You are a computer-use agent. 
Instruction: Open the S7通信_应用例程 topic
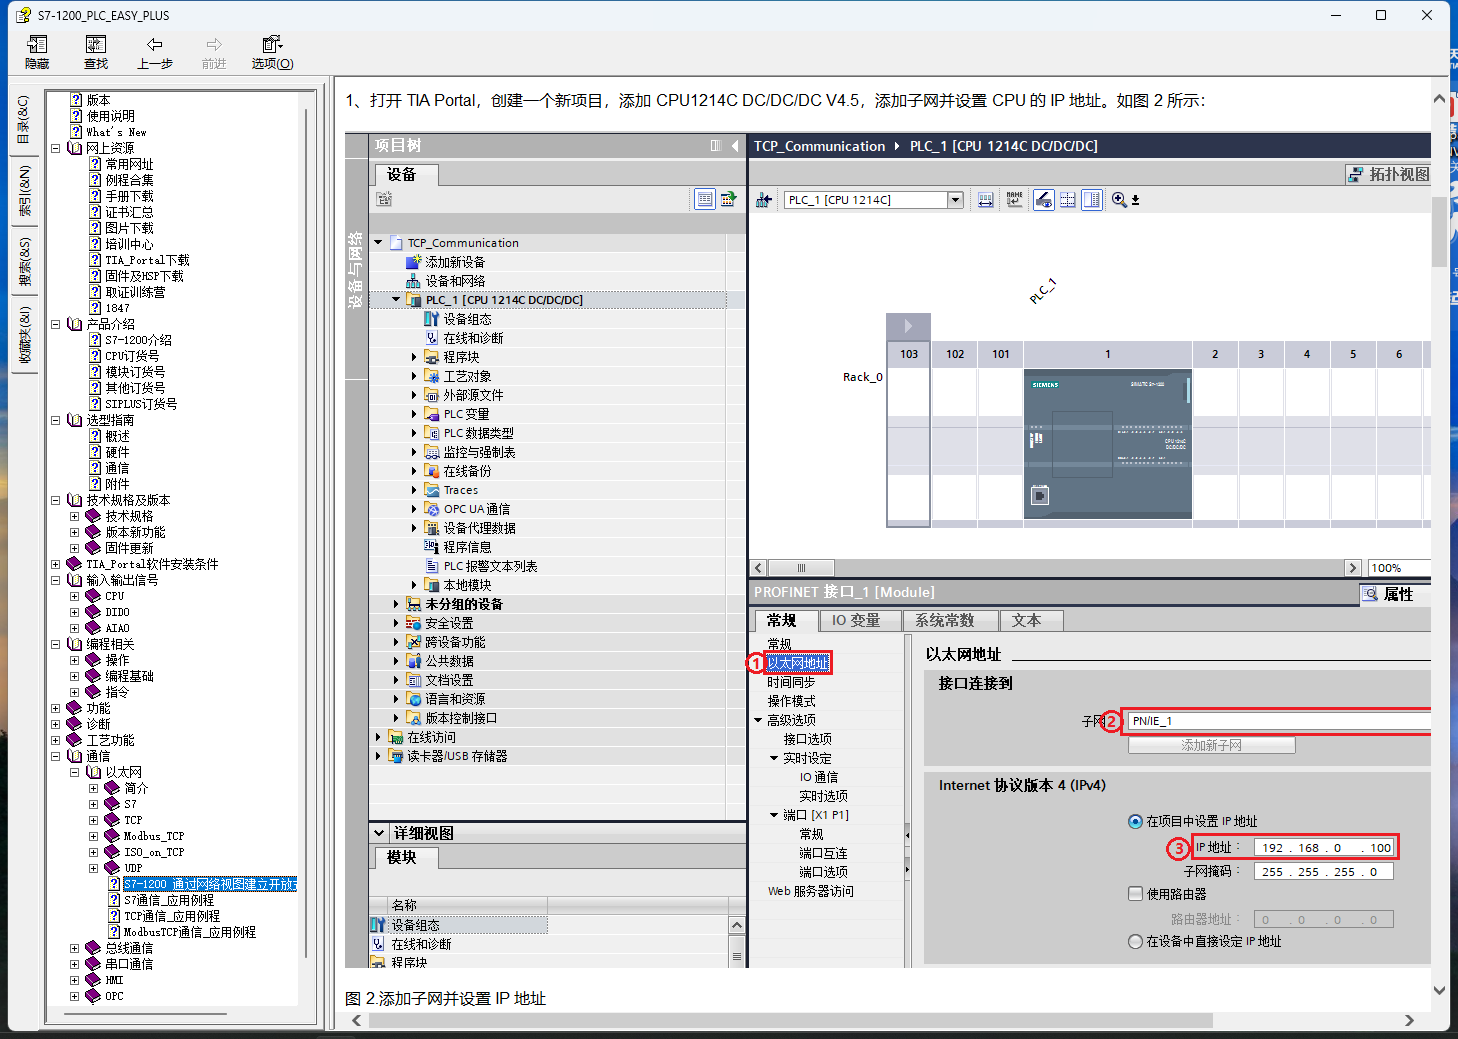(x=168, y=900)
